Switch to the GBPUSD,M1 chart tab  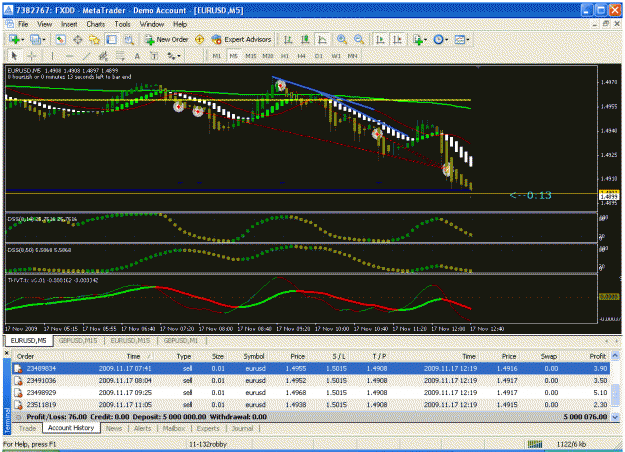(x=181, y=340)
